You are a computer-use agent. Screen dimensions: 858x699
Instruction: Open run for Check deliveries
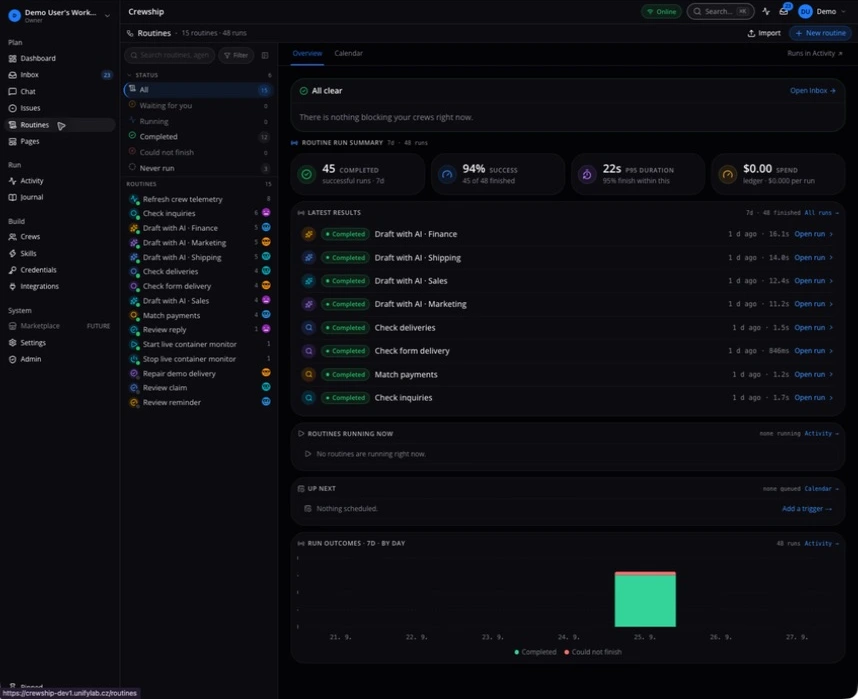813,328
